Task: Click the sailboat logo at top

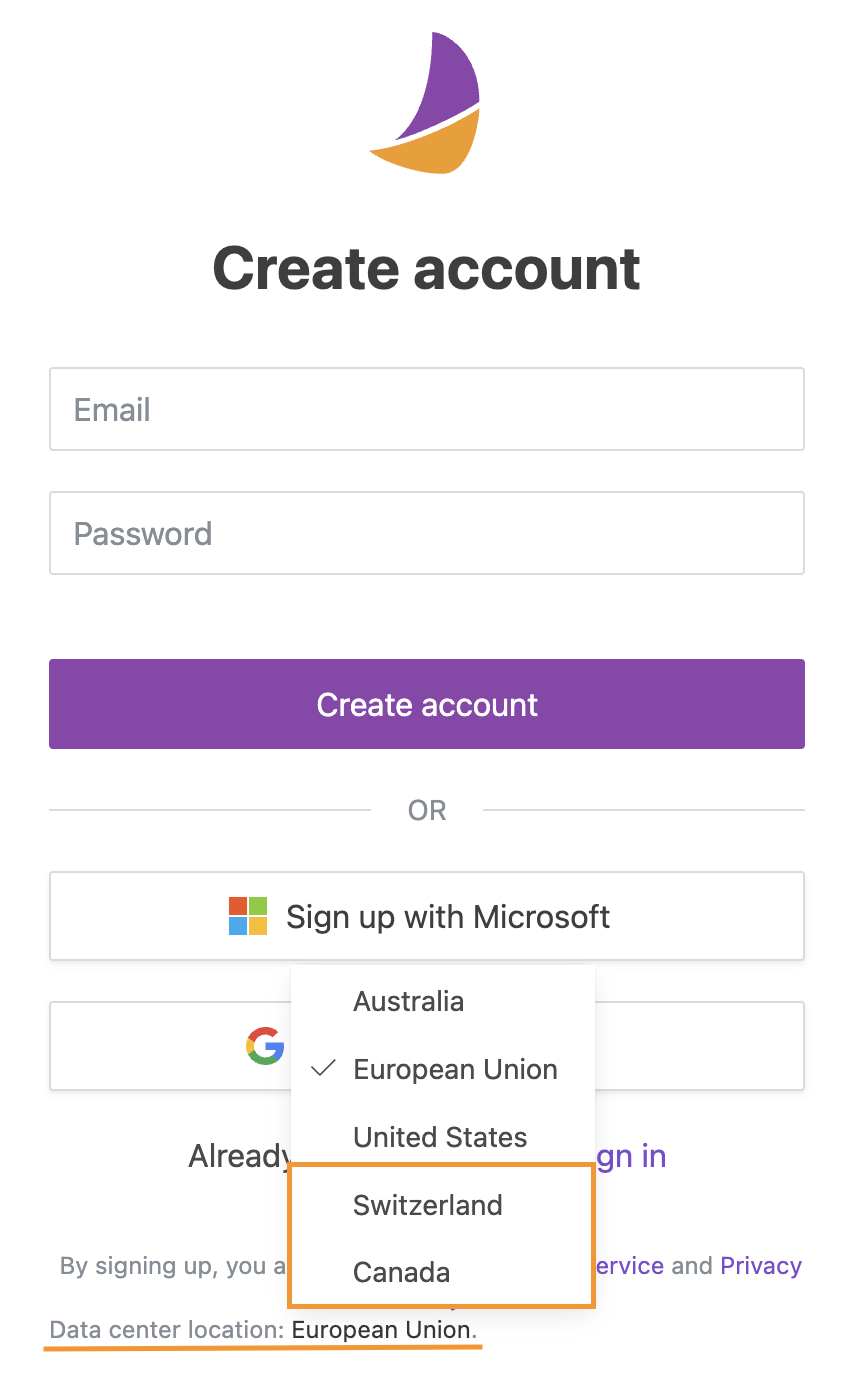Action: [x=428, y=104]
